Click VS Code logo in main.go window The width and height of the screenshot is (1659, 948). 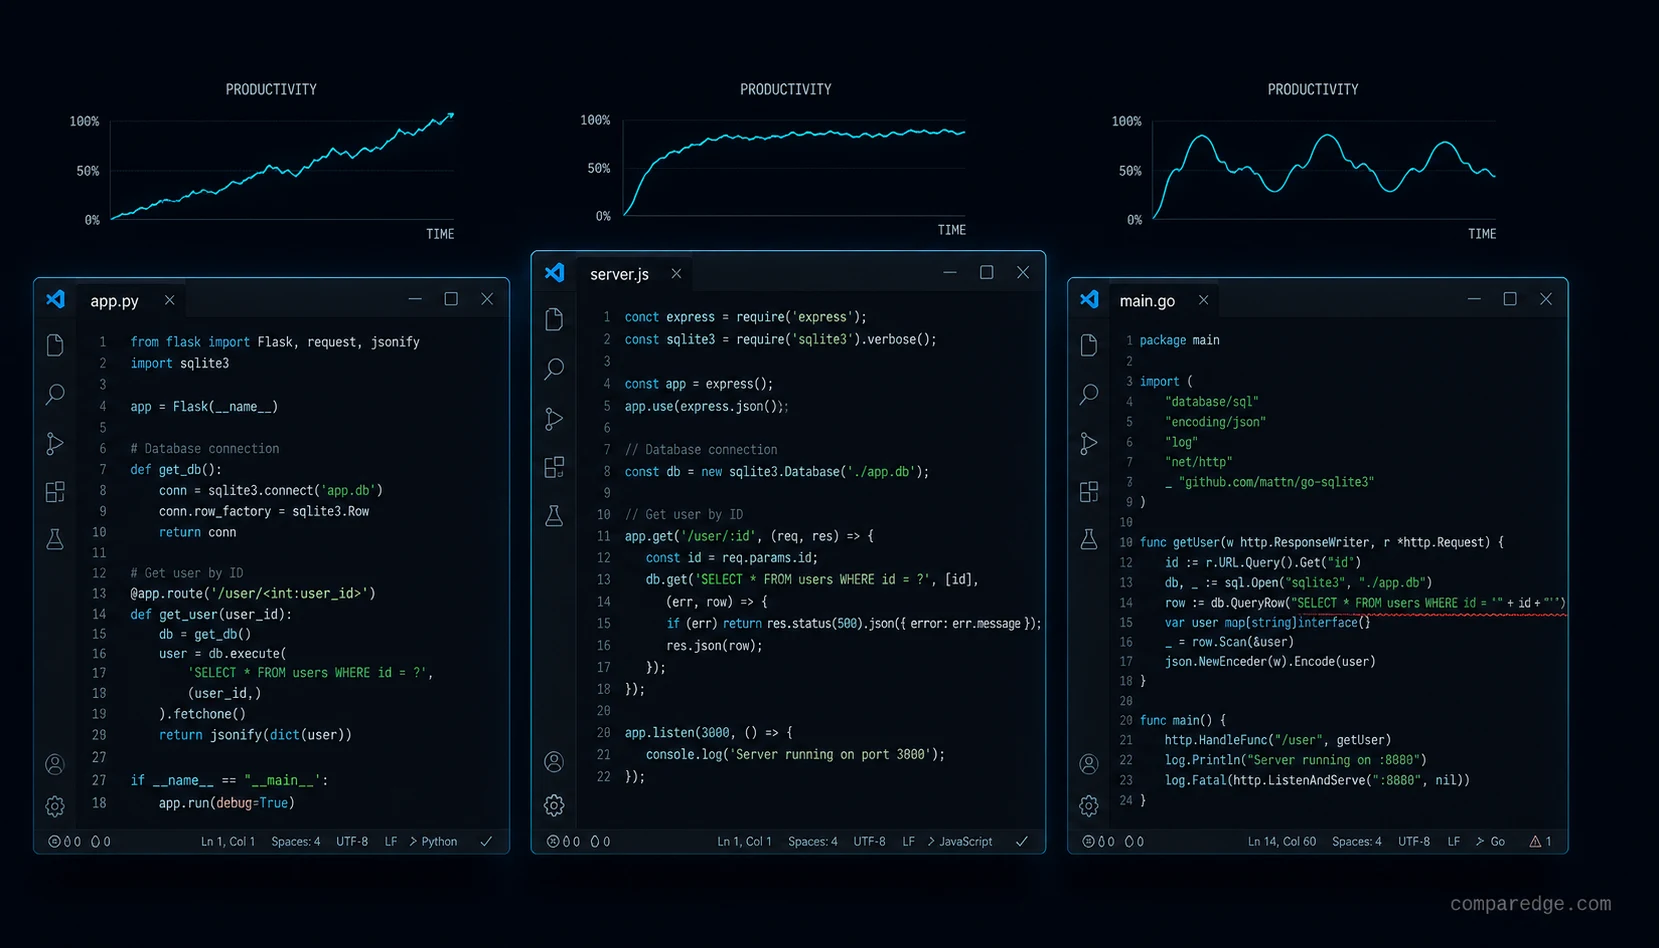pos(1090,299)
